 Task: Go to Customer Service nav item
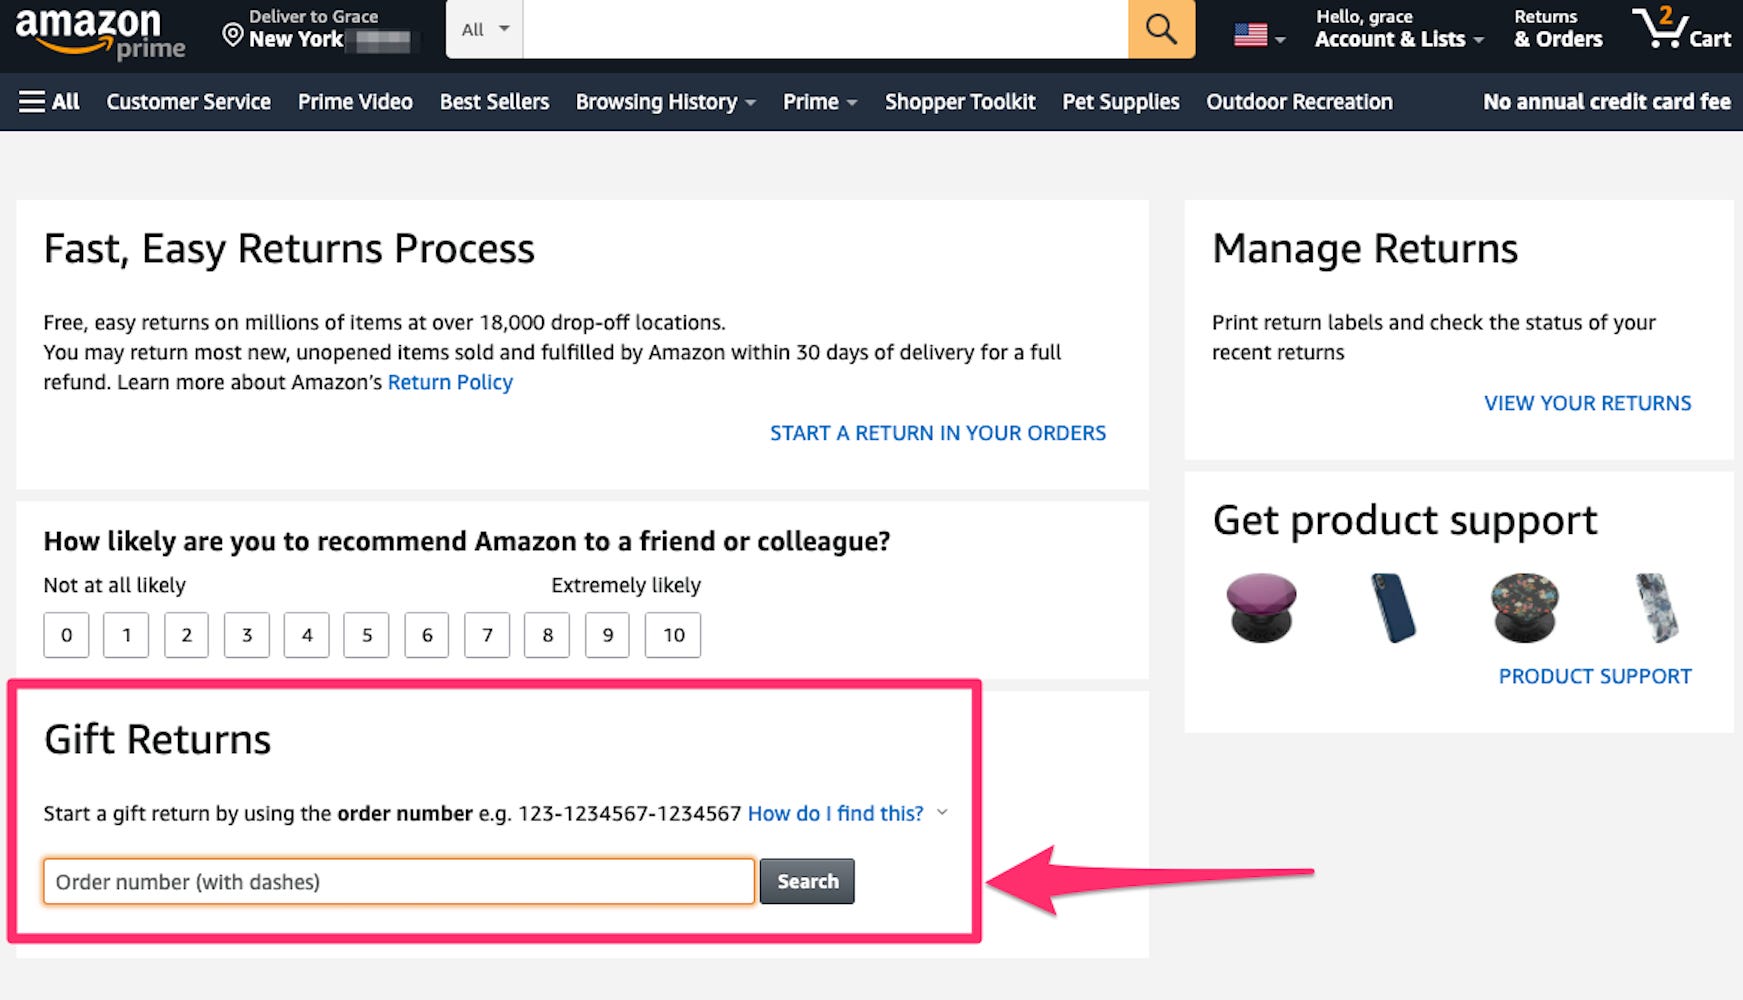[x=188, y=102]
